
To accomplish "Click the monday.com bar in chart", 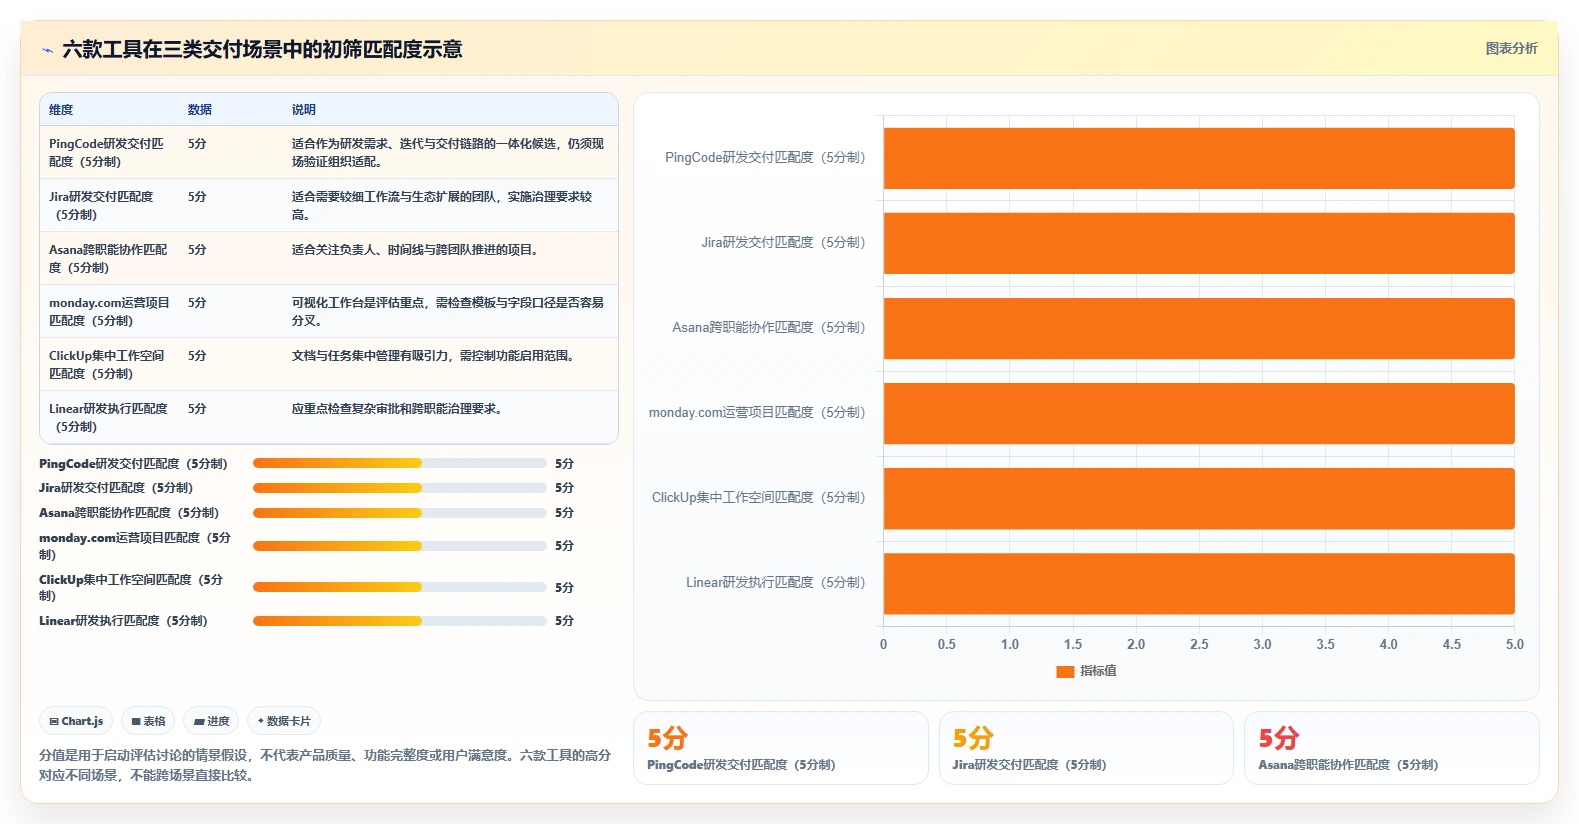I will [1199, 413].
